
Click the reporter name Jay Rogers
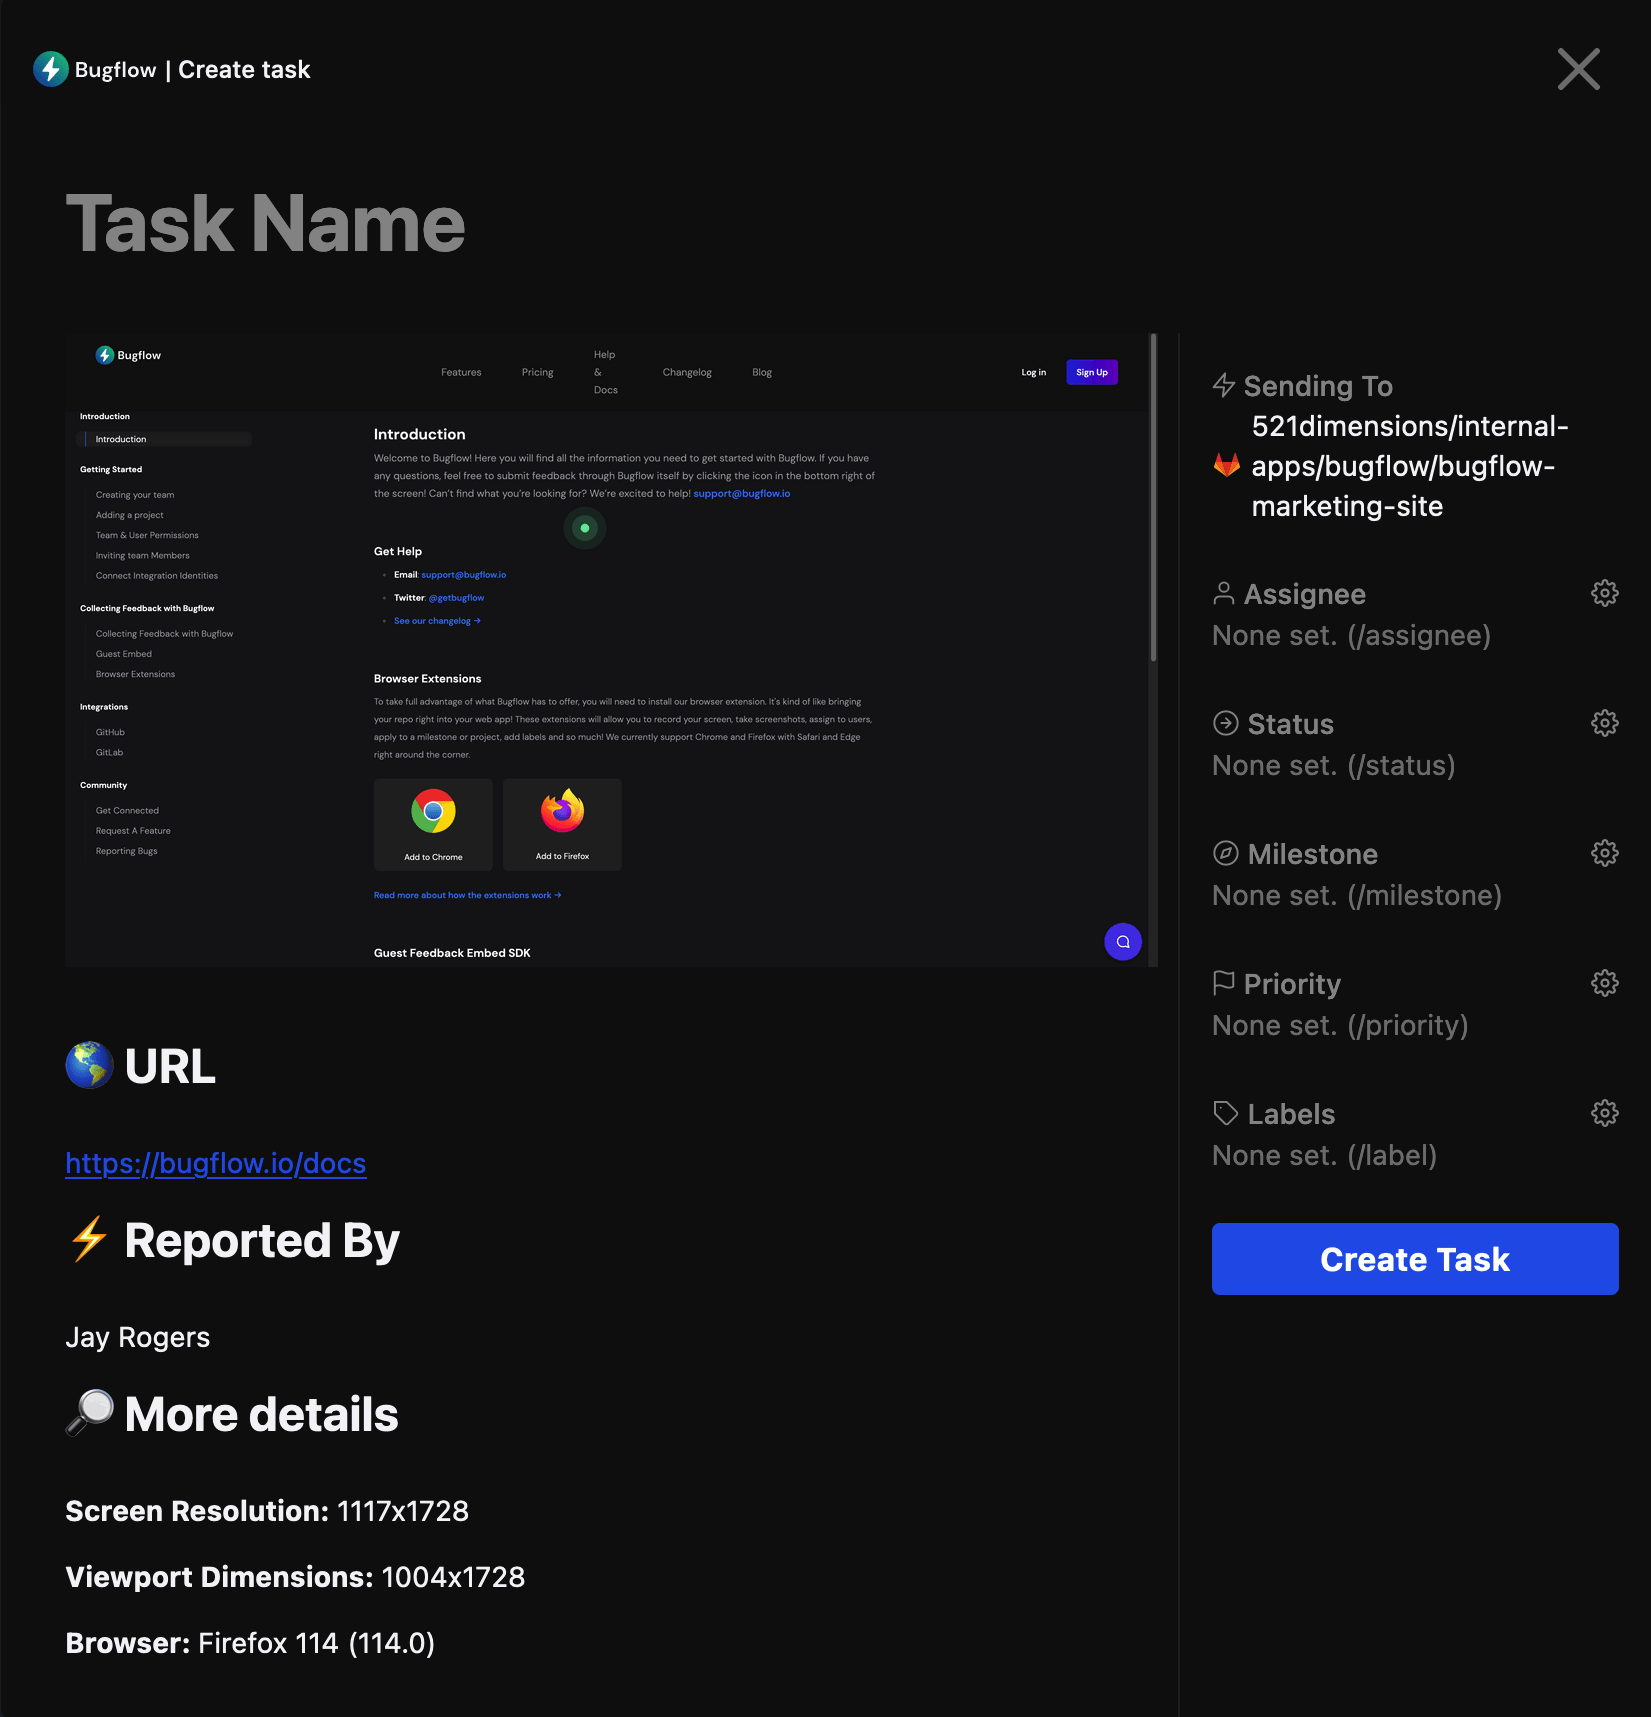click(138, 1337)
